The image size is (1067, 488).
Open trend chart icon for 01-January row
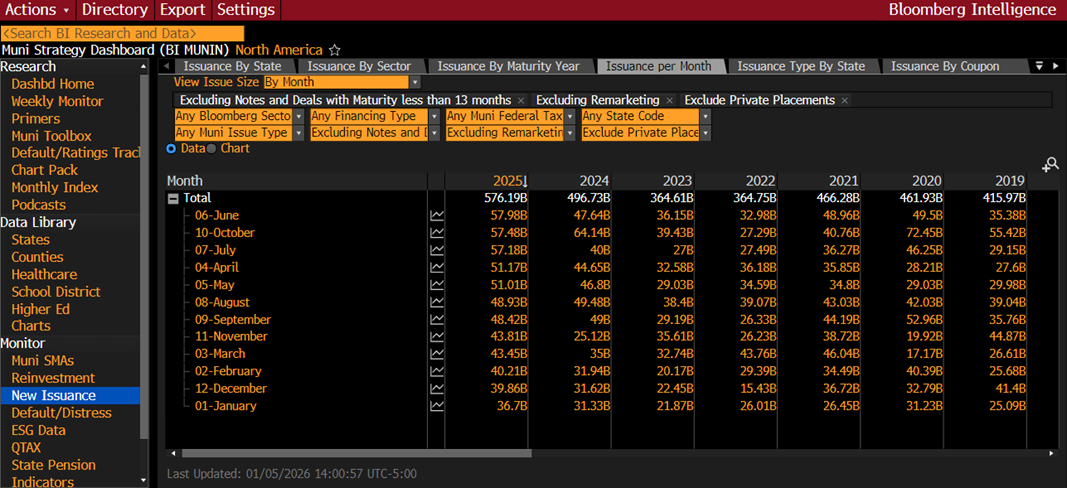[436, 406]
